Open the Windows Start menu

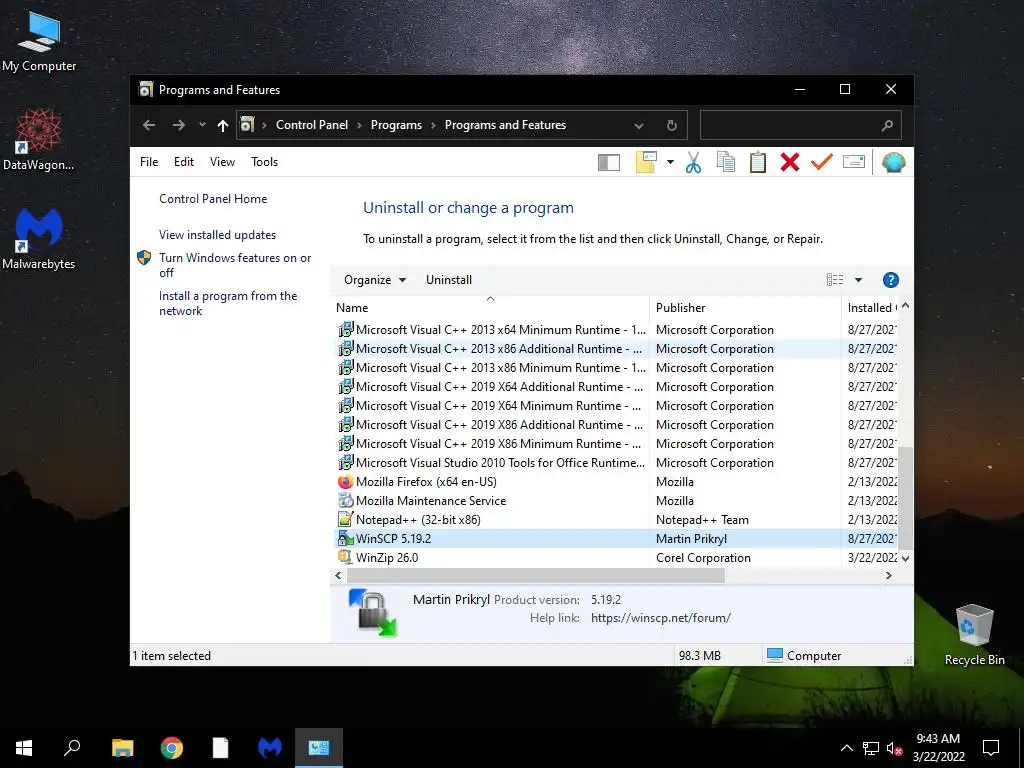[24, 748]
